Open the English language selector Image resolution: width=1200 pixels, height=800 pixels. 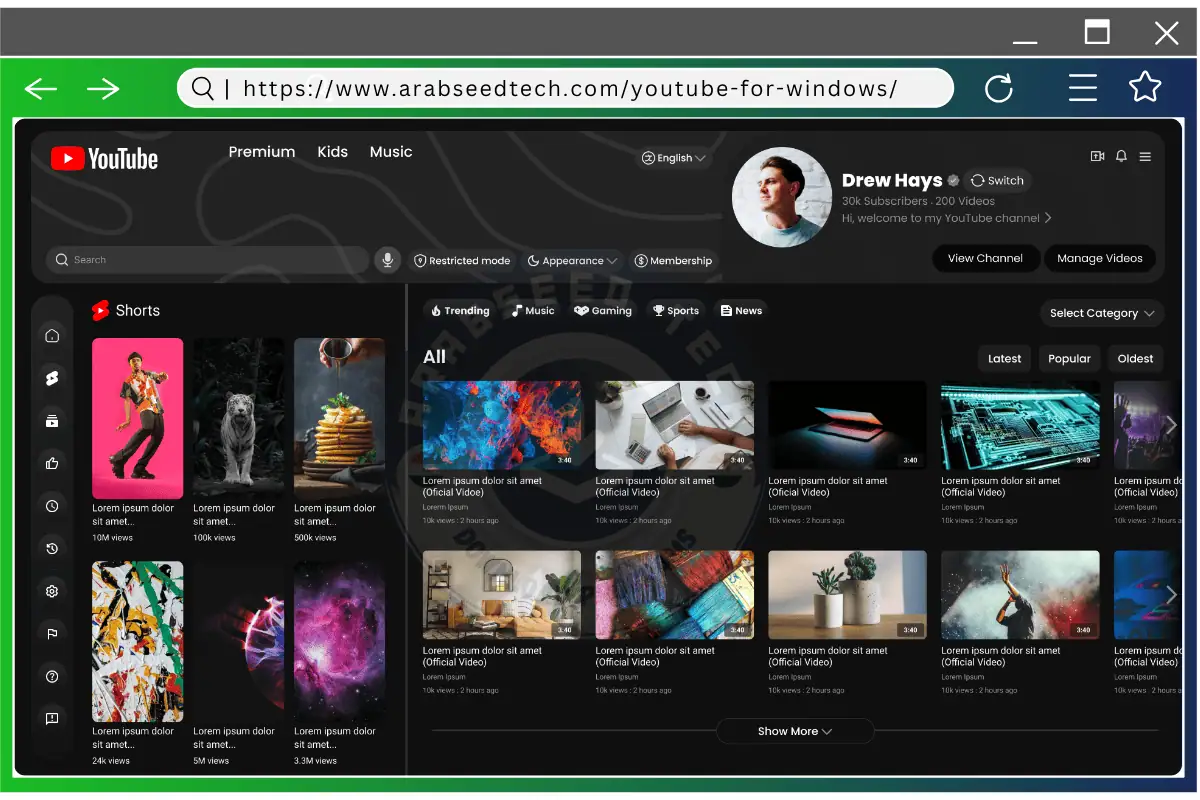pos(674,157)
